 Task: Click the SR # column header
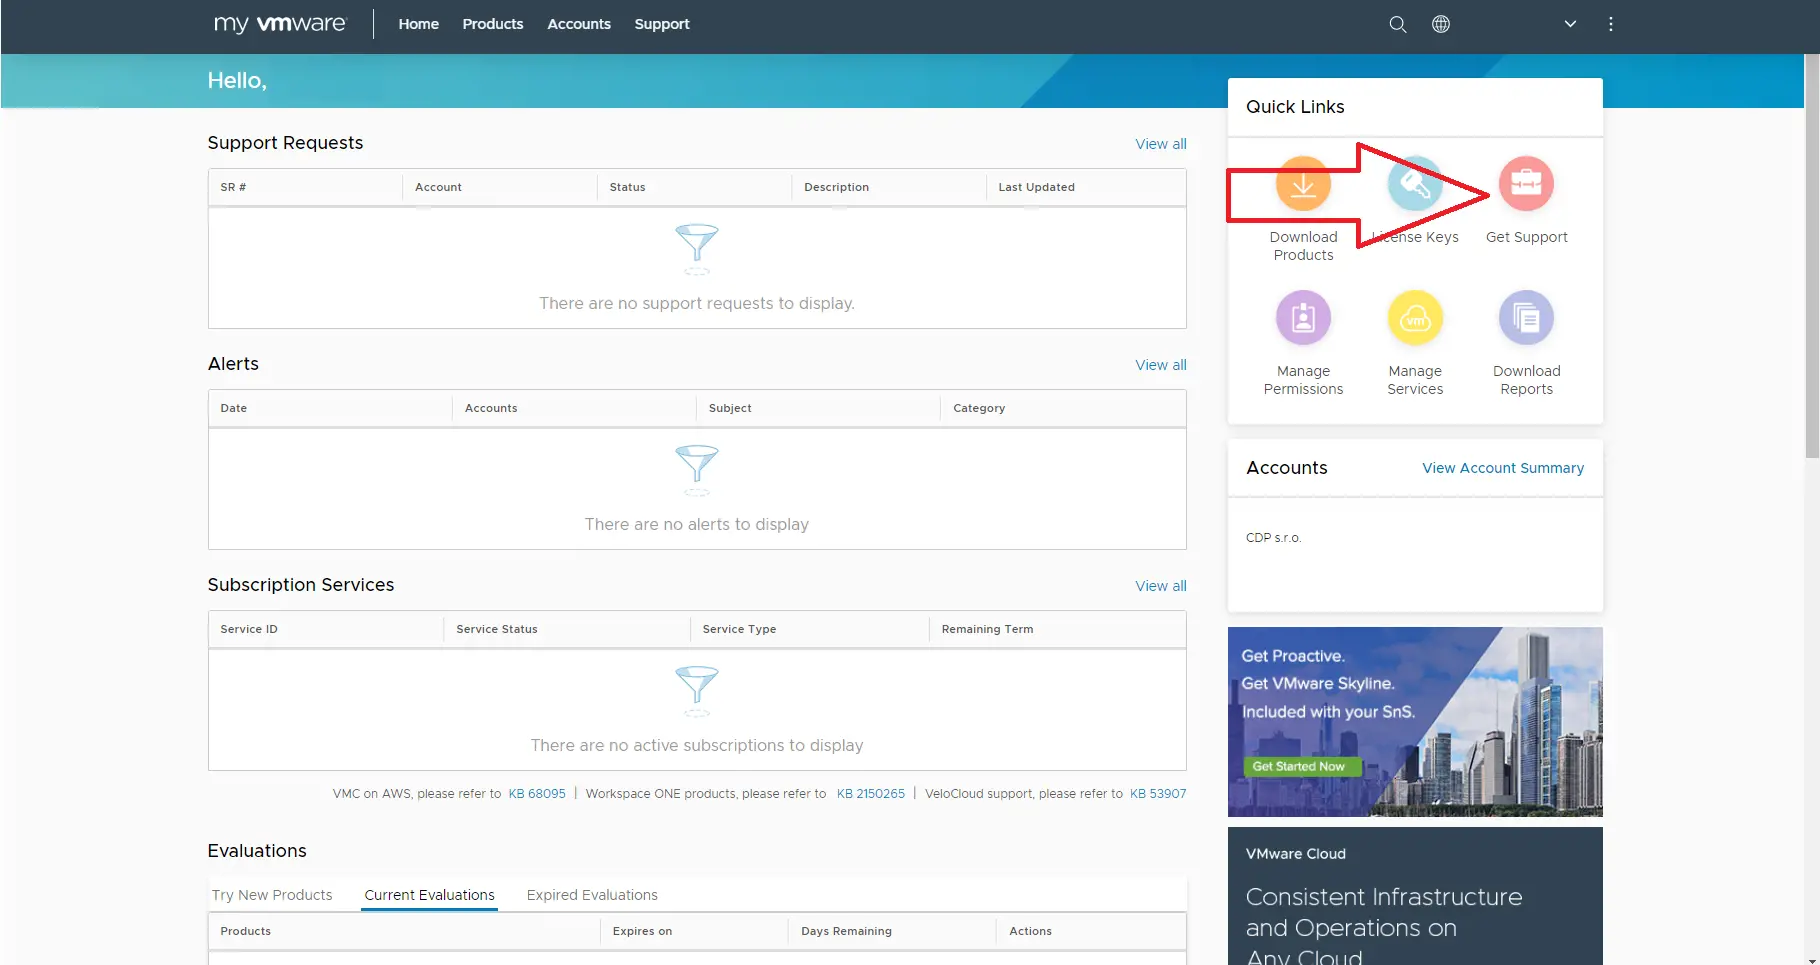coord(306,187)
